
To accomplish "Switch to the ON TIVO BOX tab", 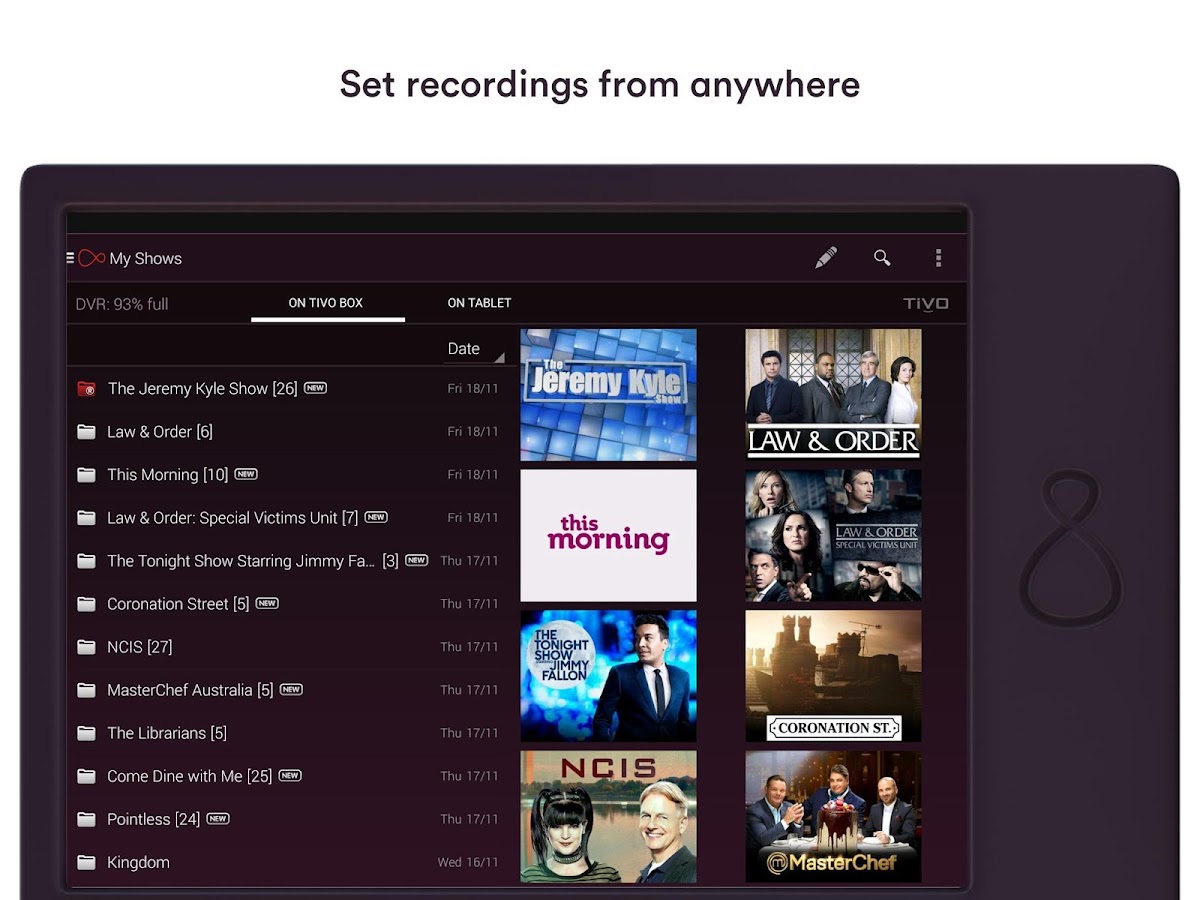I will 326,303.
